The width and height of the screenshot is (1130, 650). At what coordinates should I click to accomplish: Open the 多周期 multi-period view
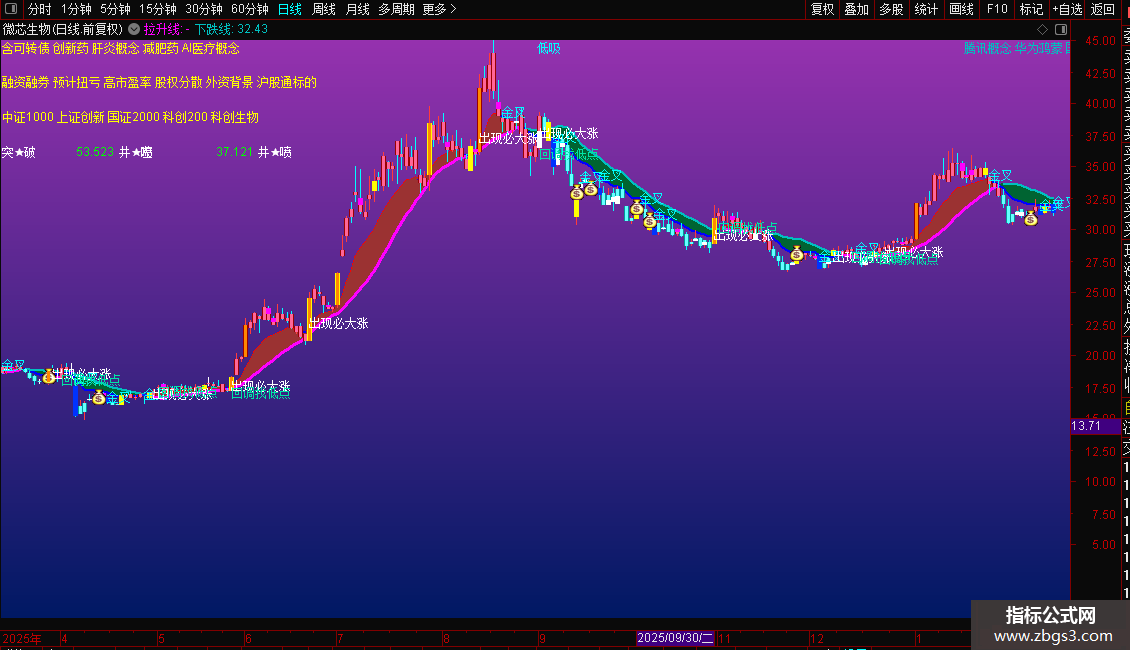(396, 9)
